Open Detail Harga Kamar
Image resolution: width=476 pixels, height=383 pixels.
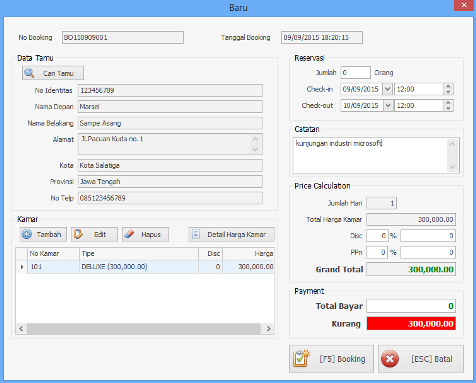click(x=232, y=234)
